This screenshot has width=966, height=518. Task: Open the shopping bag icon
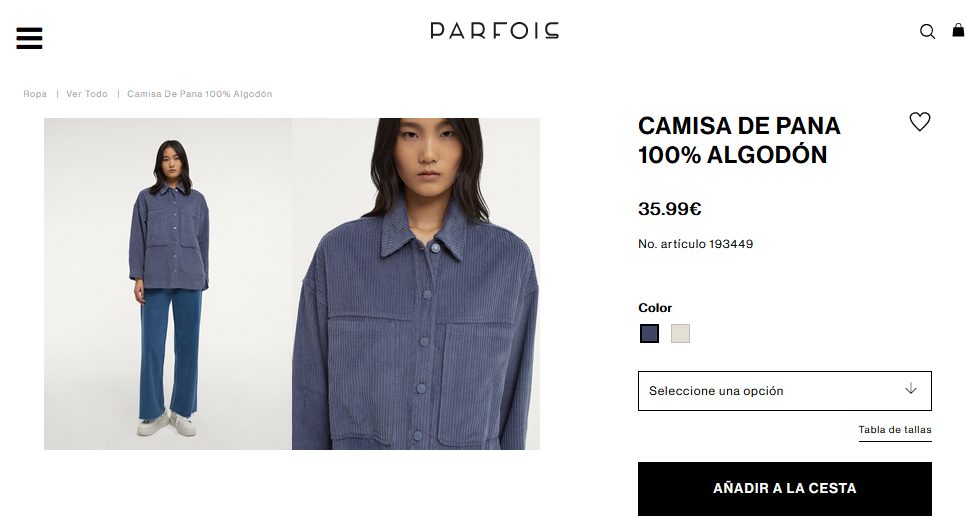[x=959, y=30]
